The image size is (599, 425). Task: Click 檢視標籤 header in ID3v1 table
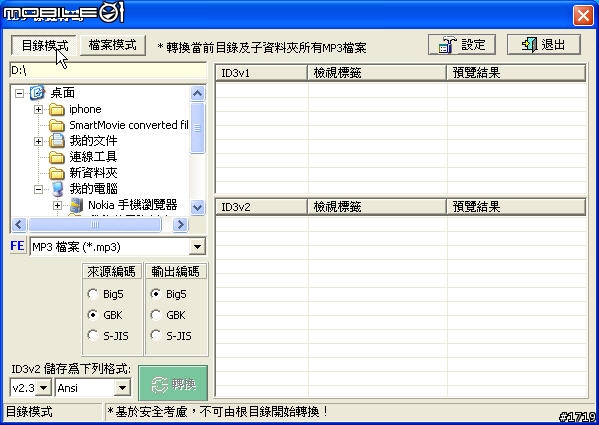pyautogui.click(x=377, y=73)
